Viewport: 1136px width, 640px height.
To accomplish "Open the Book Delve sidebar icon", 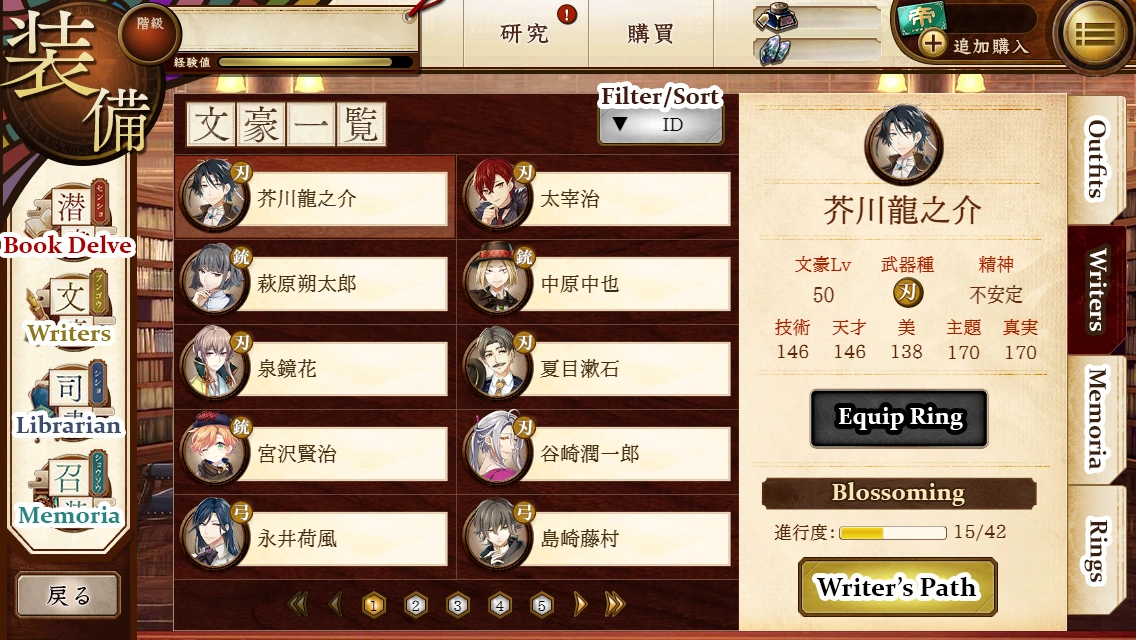I will coord(69,215).
